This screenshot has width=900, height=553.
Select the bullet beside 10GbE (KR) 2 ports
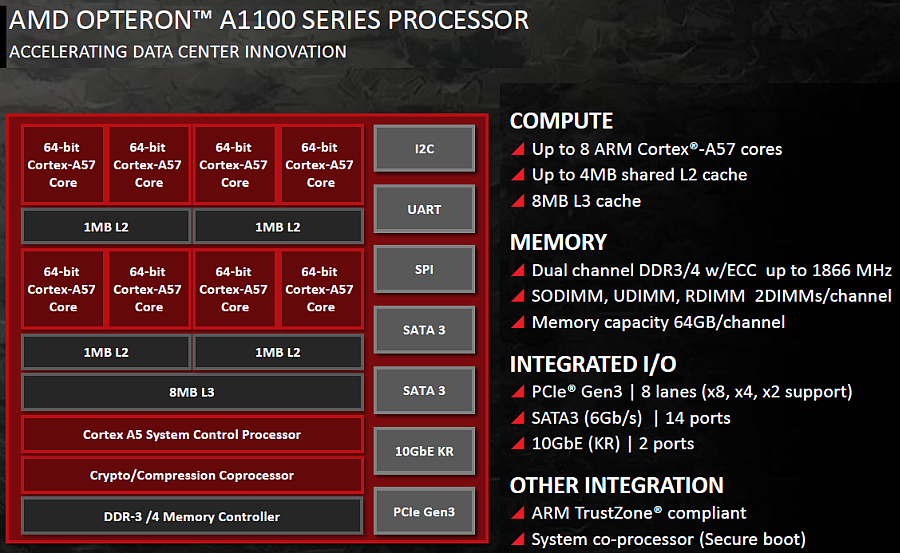[518, 444]
